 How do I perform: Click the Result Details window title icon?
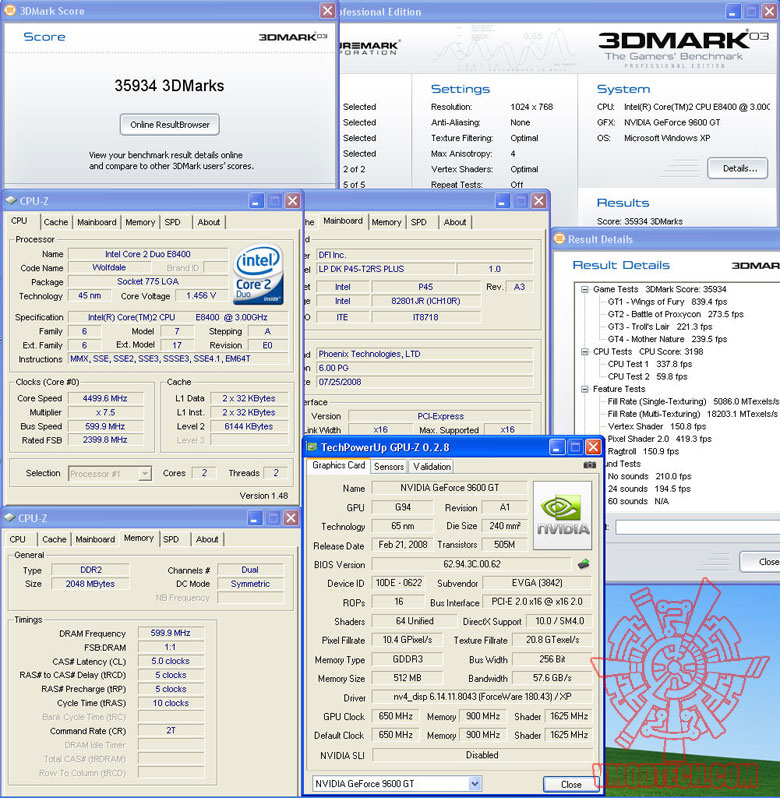point(559,239)
